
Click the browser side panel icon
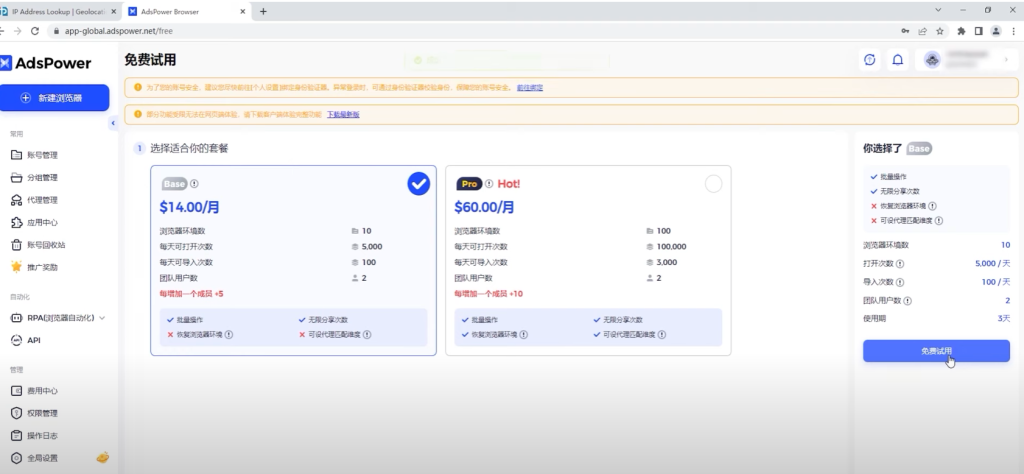tap(979, 31)
